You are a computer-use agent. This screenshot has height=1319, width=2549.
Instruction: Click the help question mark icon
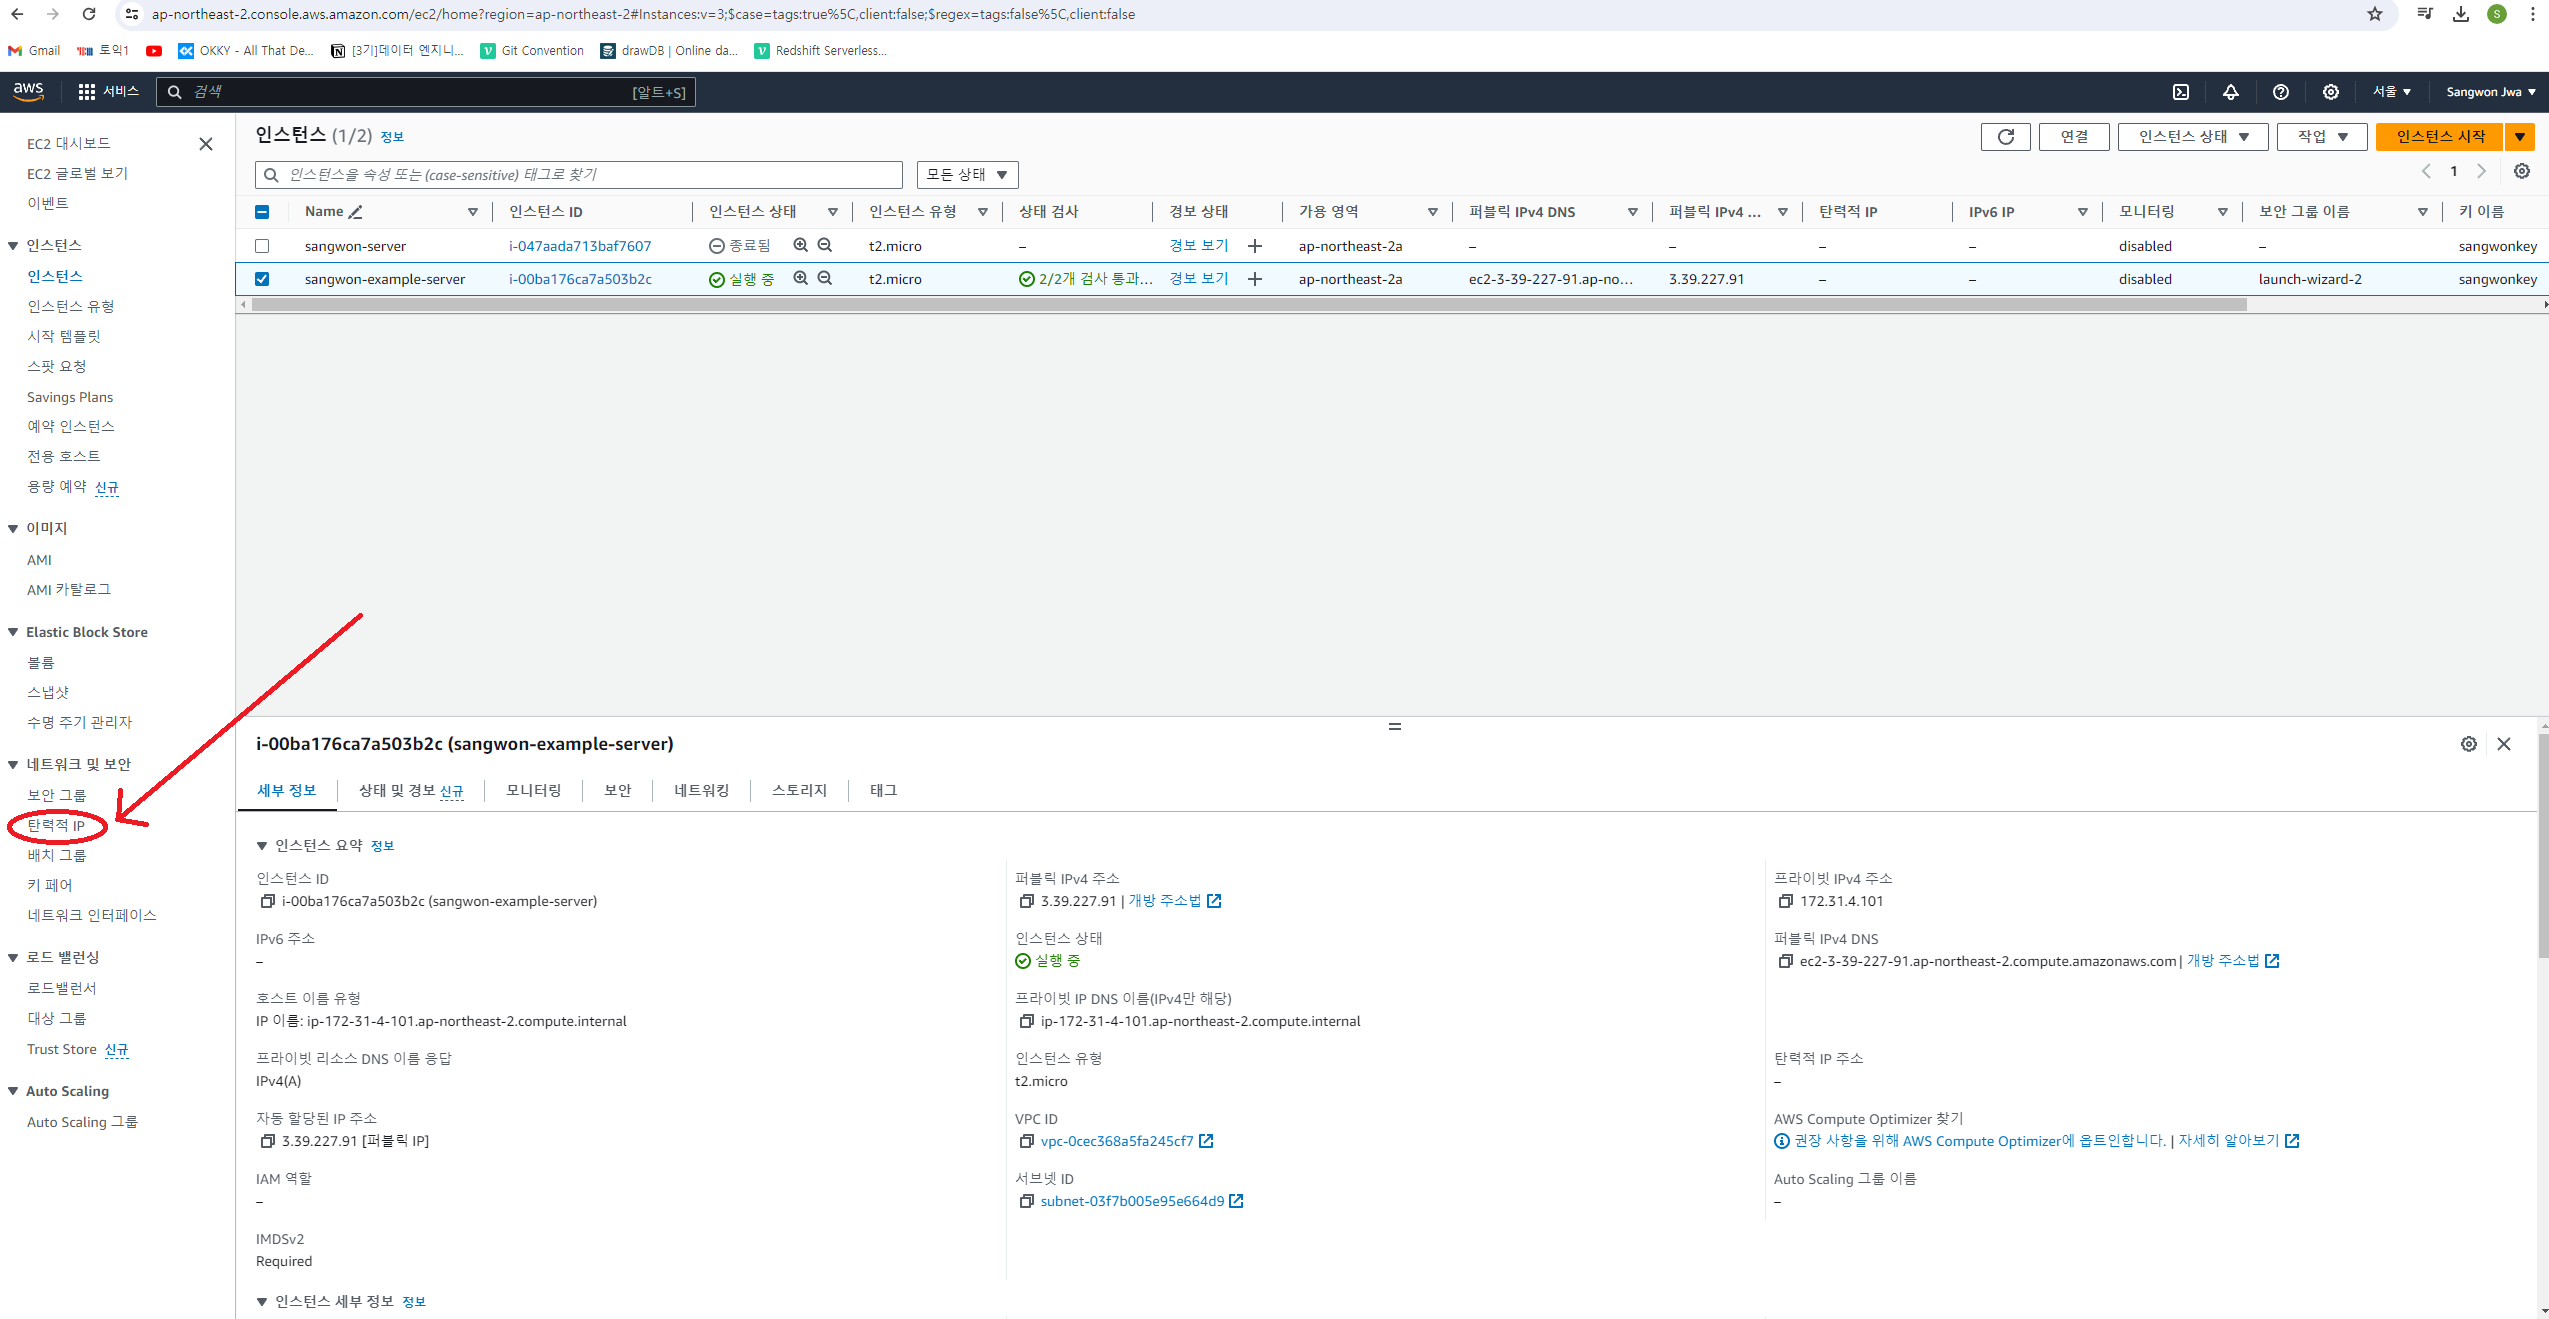2281,92
